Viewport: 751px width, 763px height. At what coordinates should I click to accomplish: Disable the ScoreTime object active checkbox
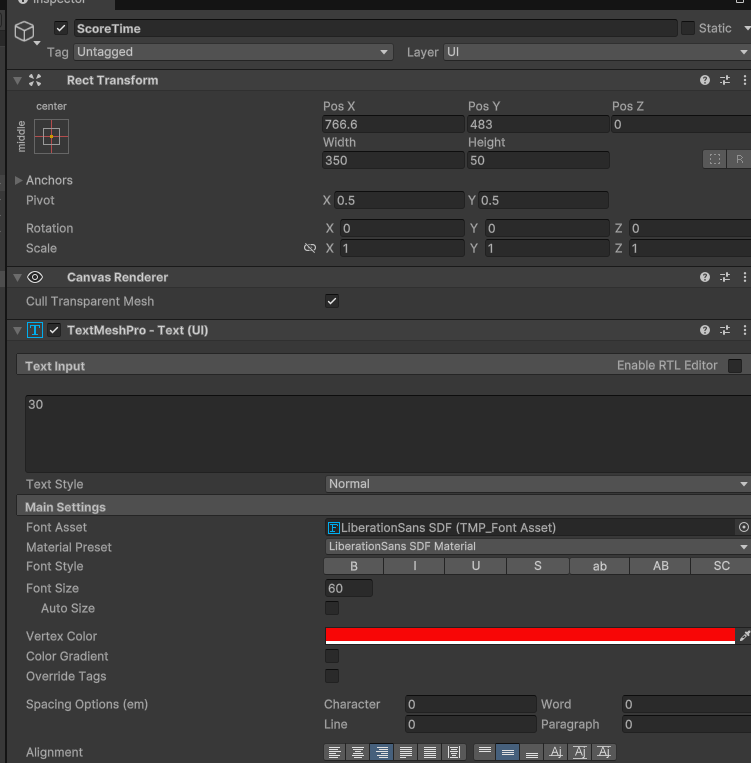click(61, 28)
